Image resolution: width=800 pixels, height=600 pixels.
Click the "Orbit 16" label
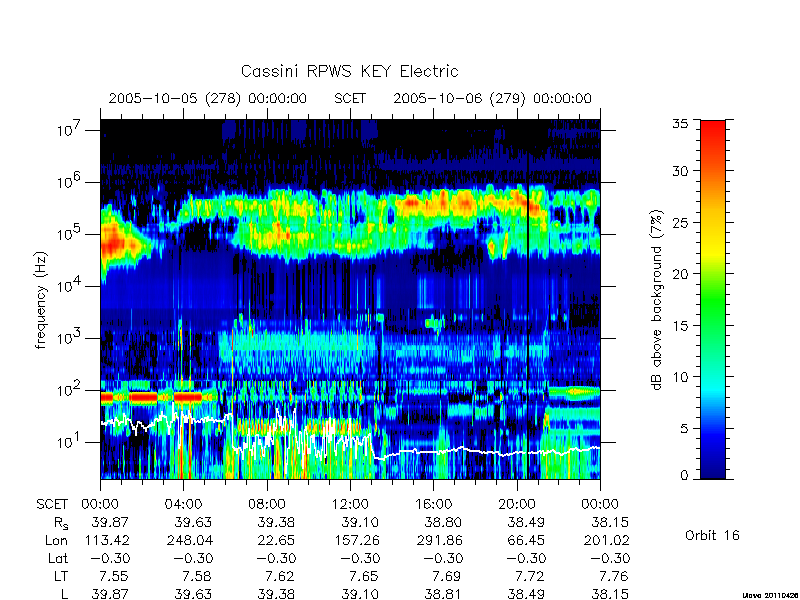(712, 535)
